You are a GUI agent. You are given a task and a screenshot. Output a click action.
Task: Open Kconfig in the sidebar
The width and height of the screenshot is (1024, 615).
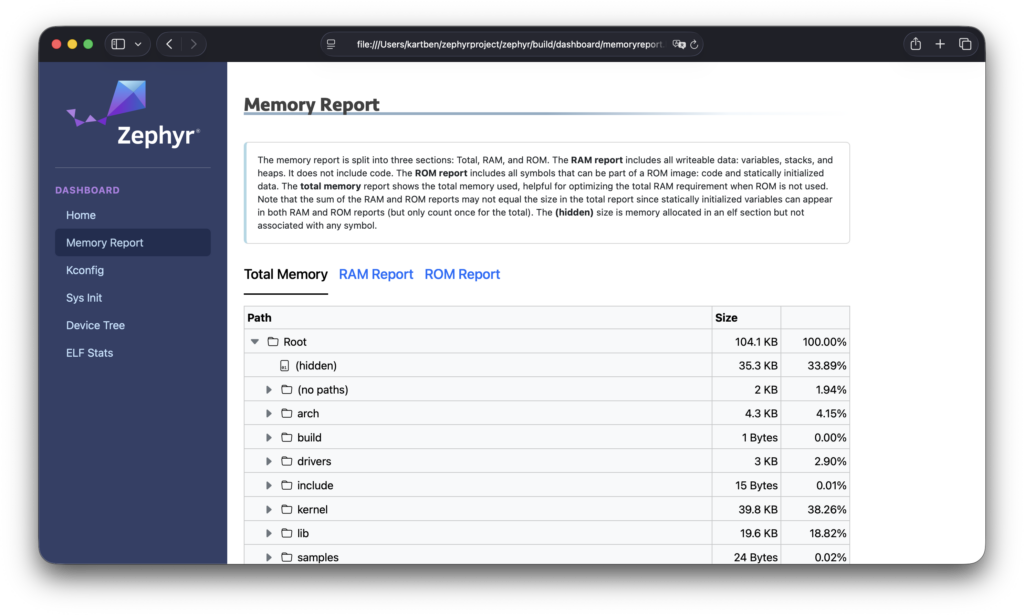[85, 270]
